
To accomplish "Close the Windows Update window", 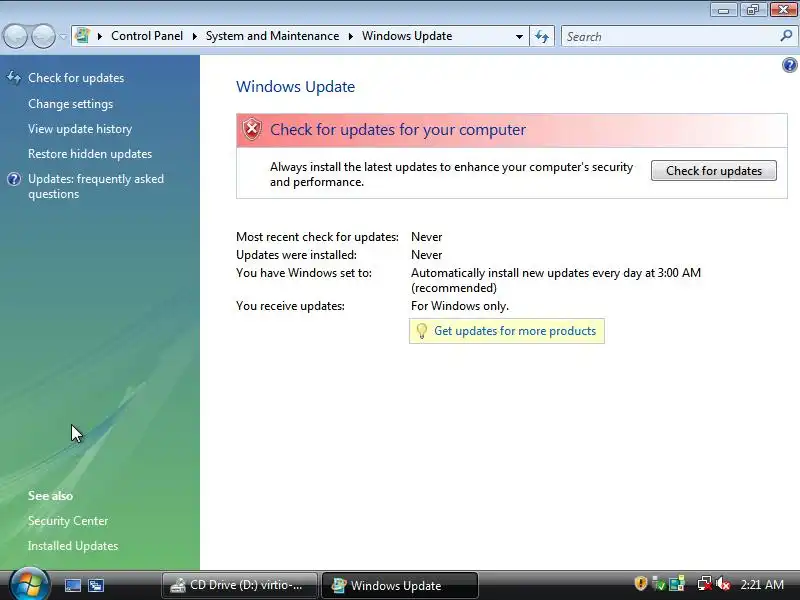I will click(x=783, y=9).
